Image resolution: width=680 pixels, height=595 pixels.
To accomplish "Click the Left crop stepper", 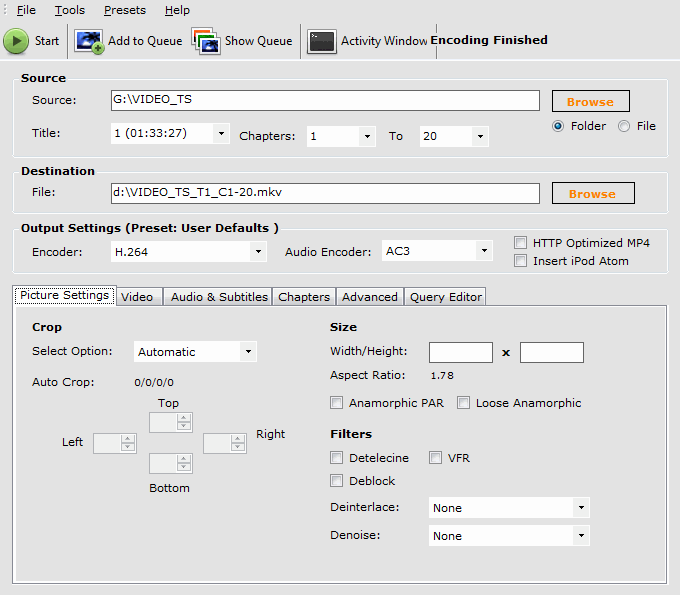I will [115, 443].
